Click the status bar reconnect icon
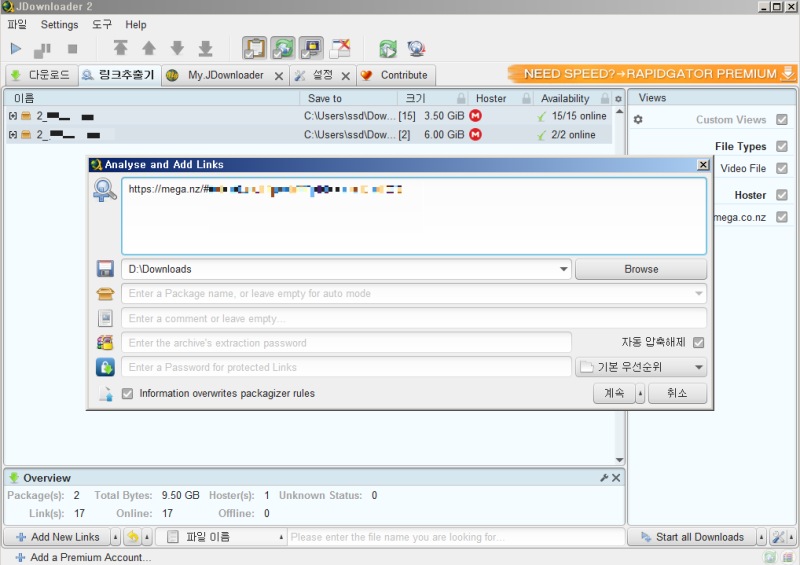This screenshot has height=565, width=800. [770, 557]
